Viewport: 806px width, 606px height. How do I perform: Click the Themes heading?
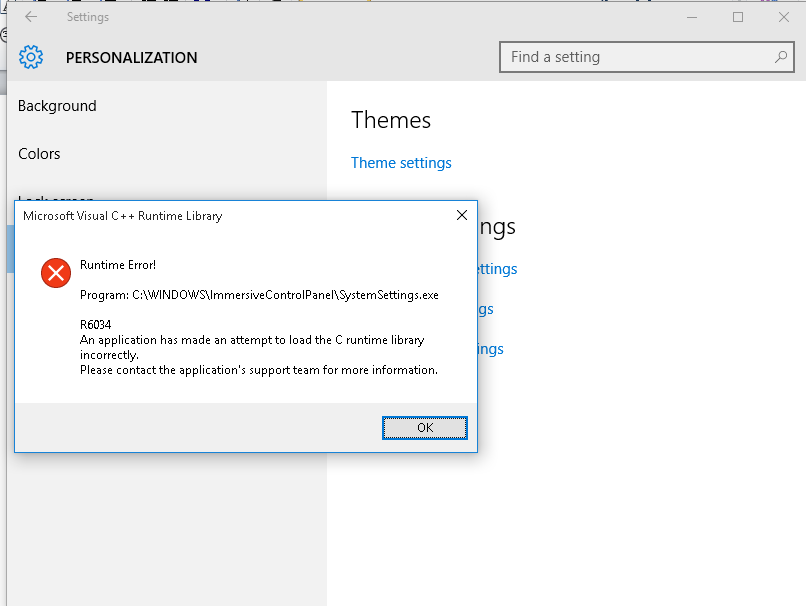pyautogui.click(x=391, y=120)
